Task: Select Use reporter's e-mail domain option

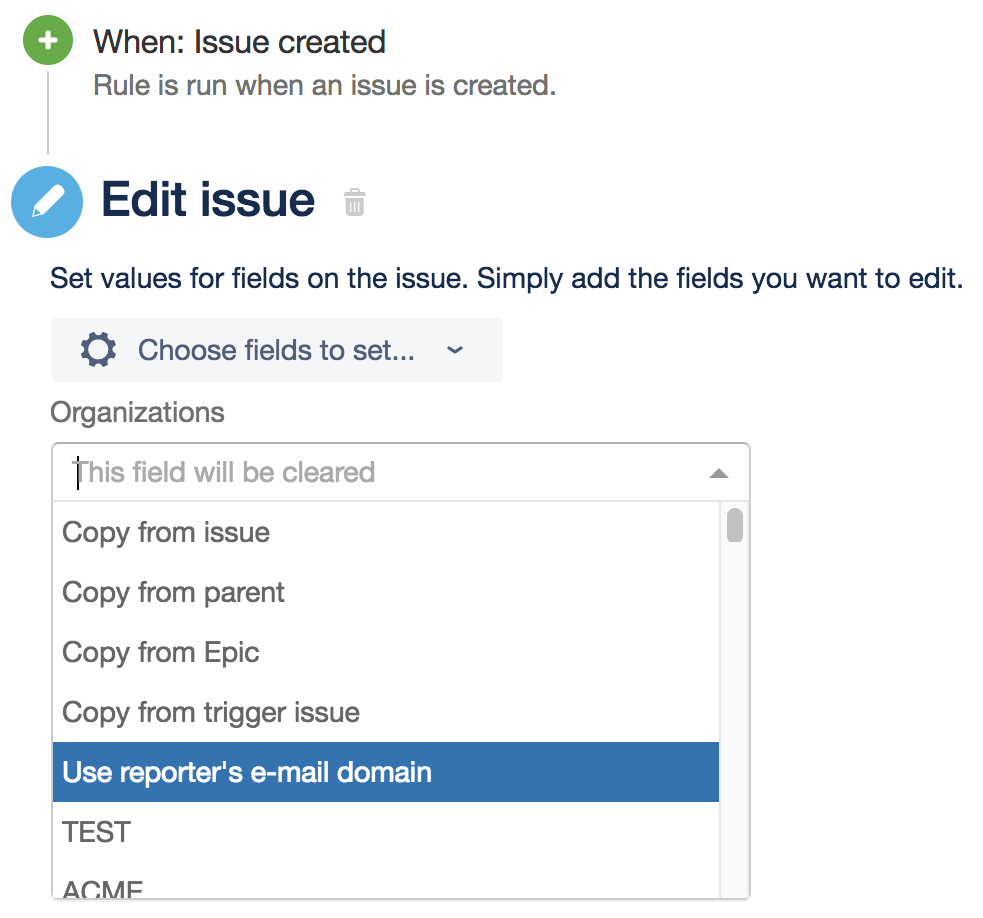Action: [x=386, y=773]
